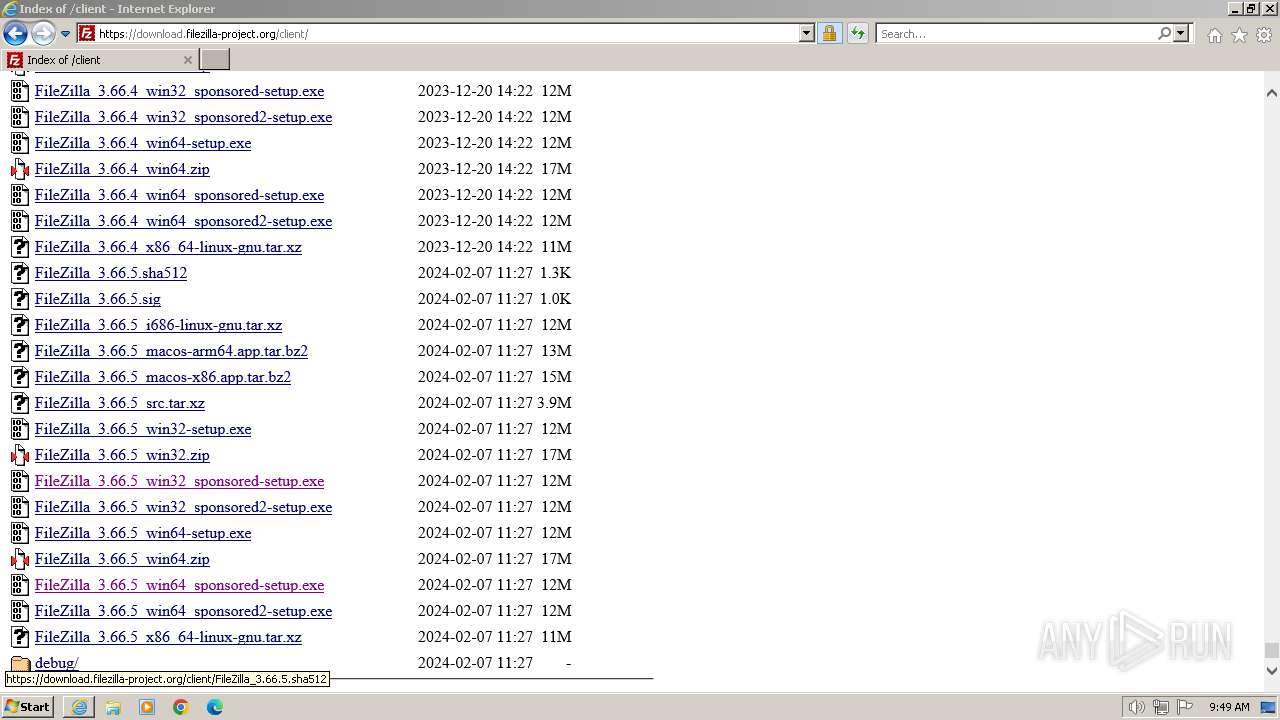Open the Tools gear icon
1280x720 pixels.
click(x=1264, y=35)
